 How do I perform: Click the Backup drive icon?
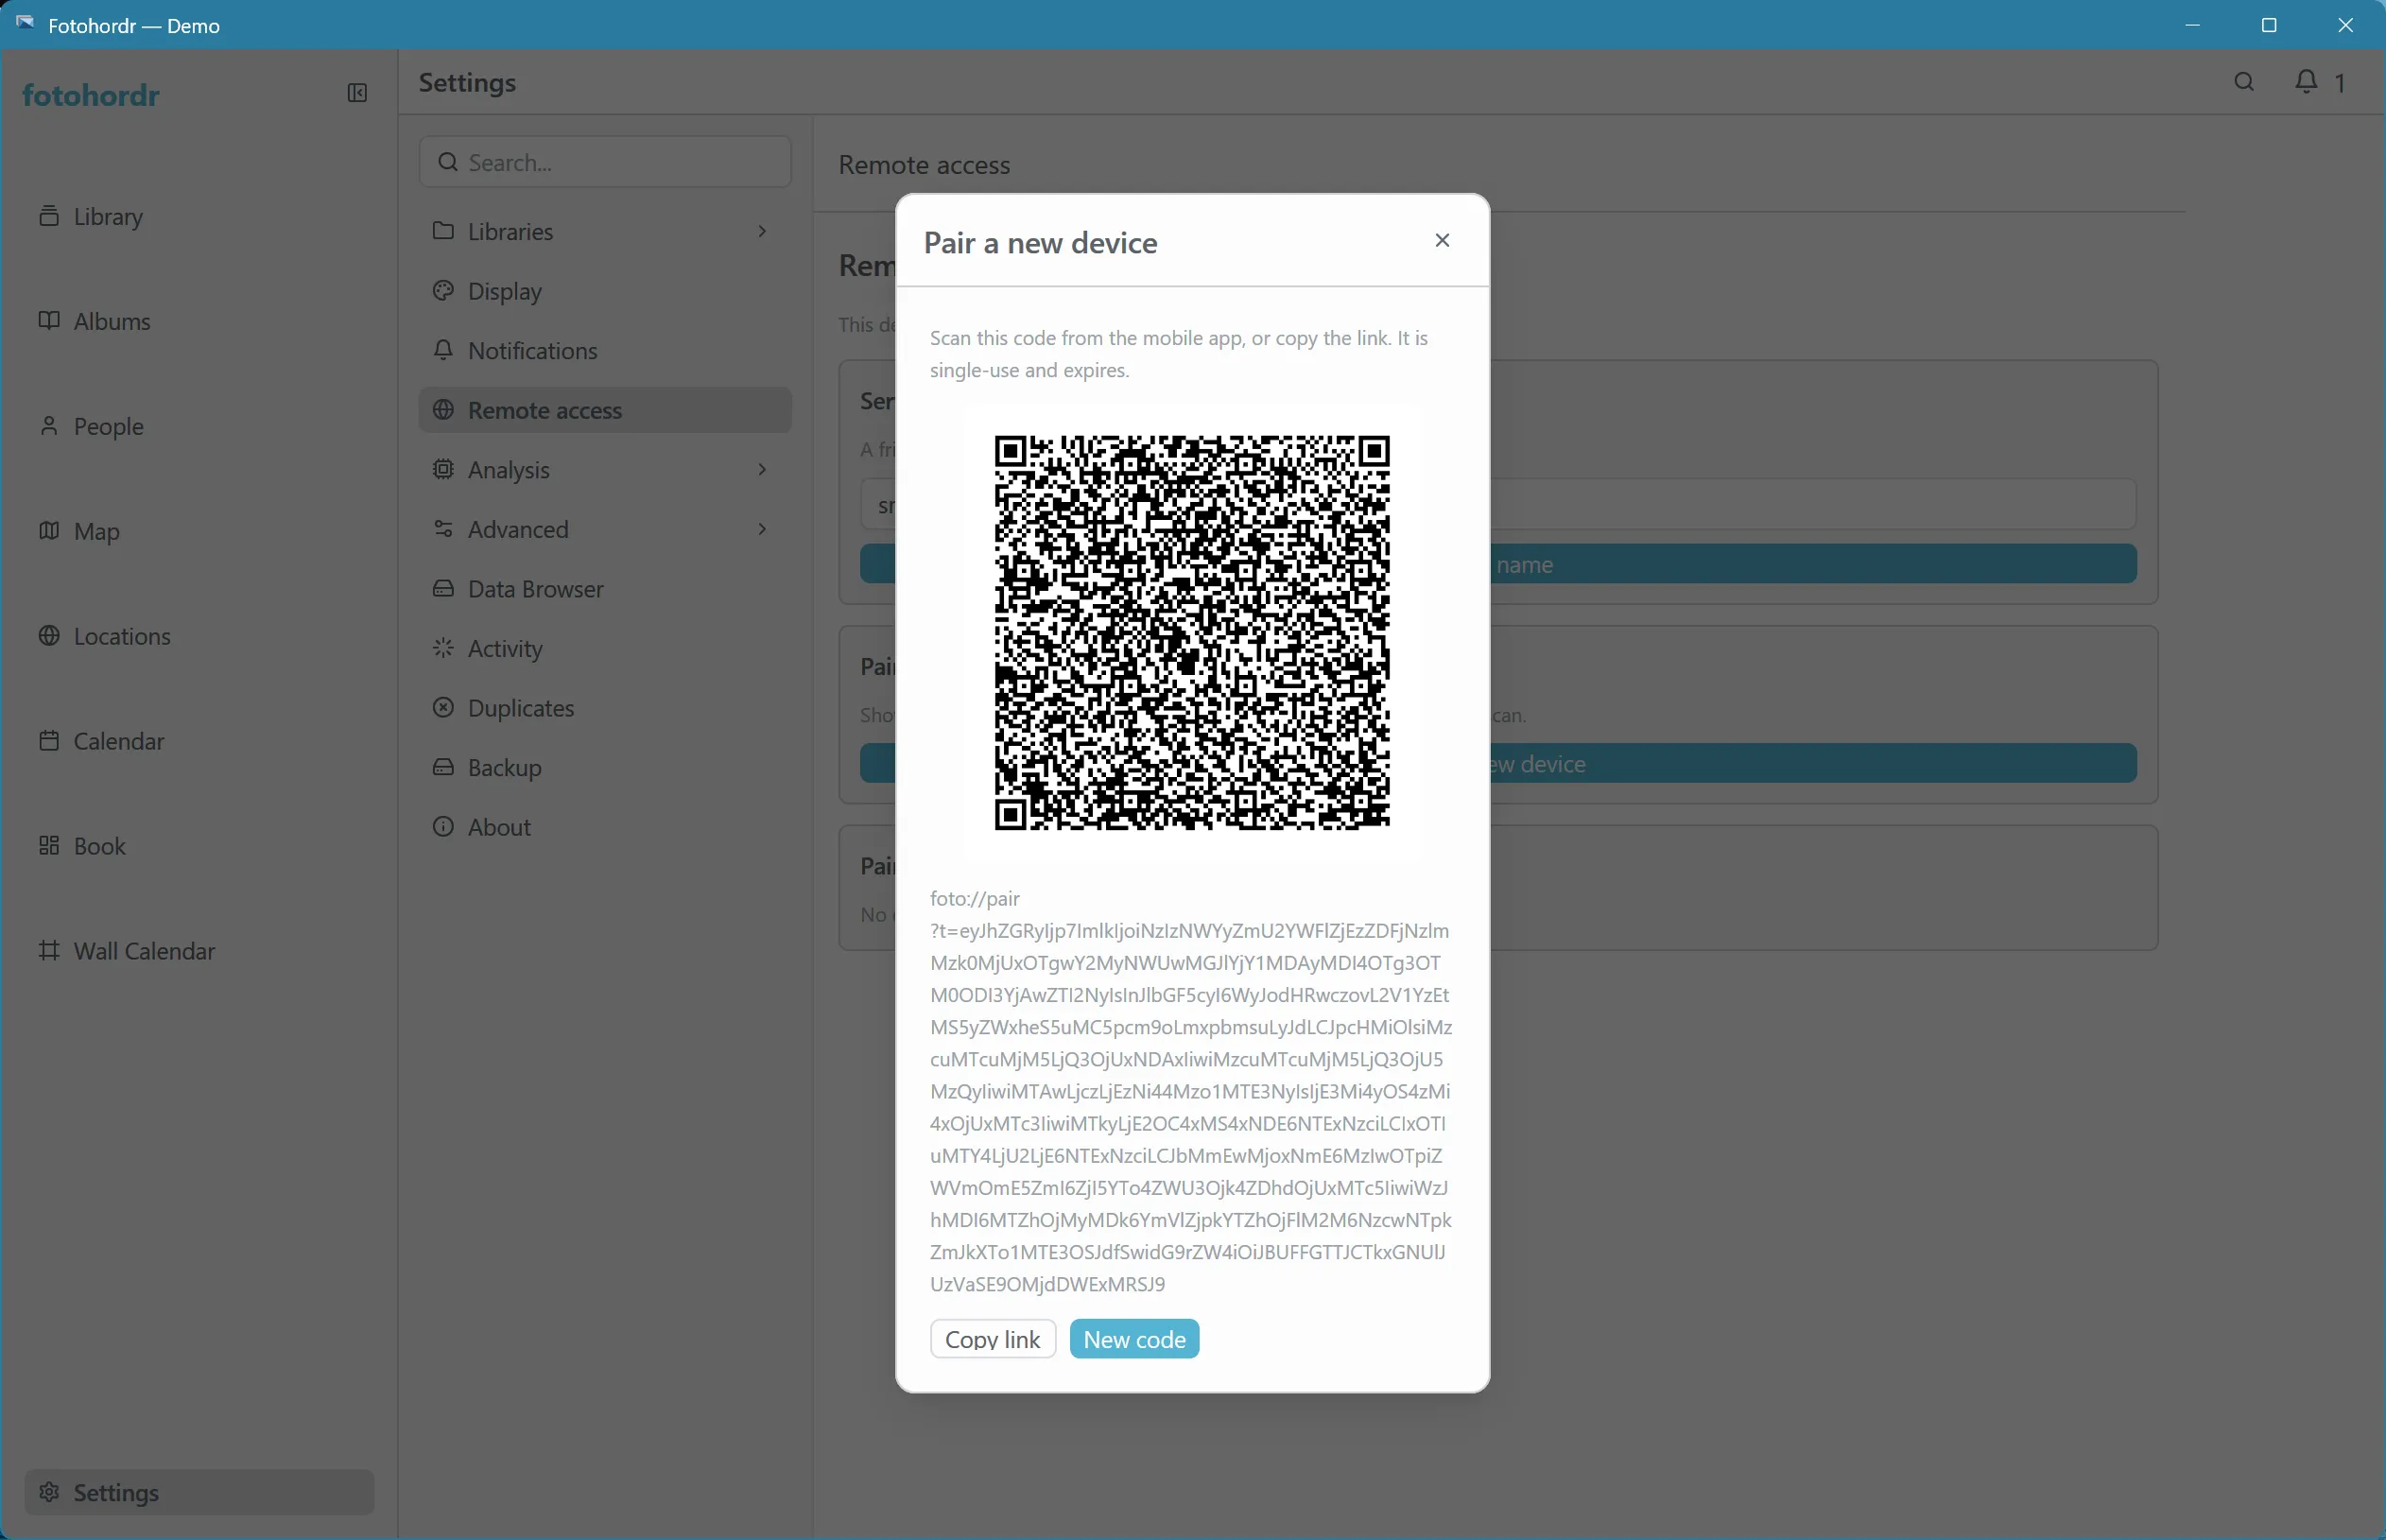443,767
